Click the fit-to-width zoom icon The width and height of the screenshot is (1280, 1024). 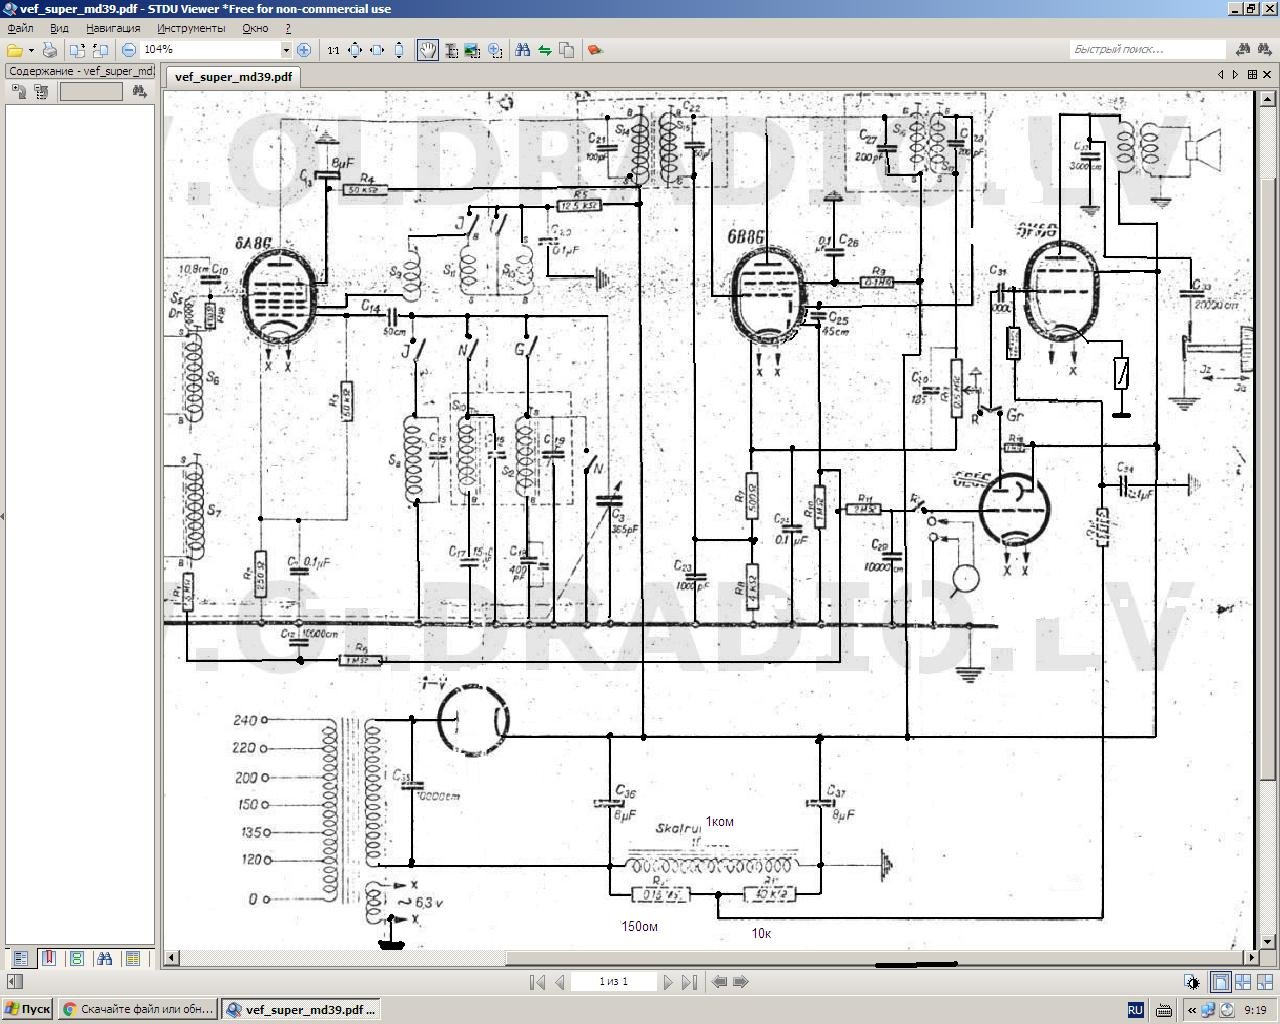377,50
